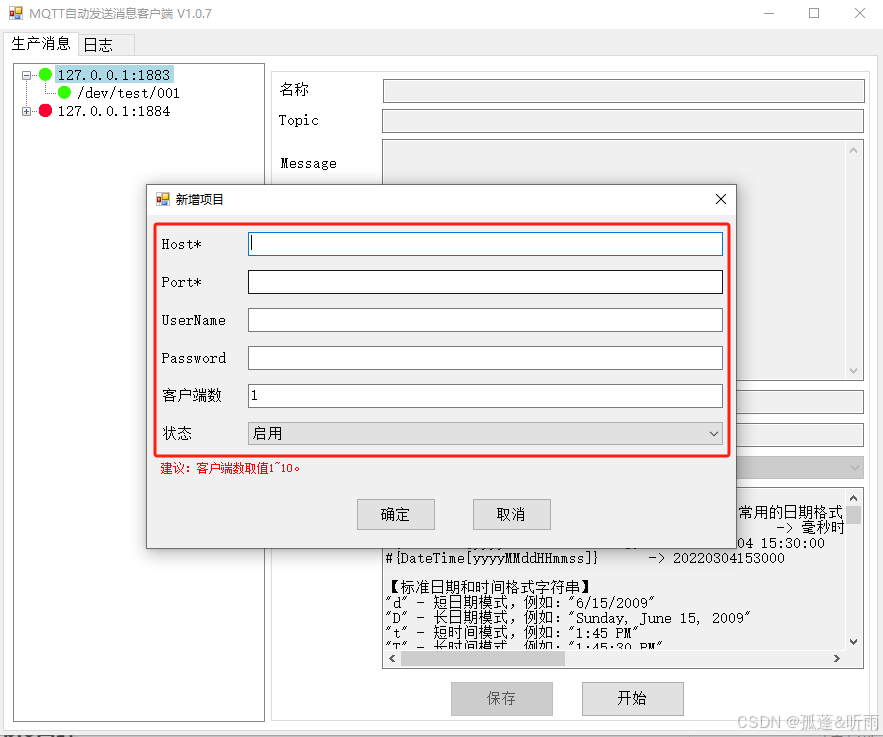
Task: Click the help text scroll-down arrow
Action: point(853,642)
